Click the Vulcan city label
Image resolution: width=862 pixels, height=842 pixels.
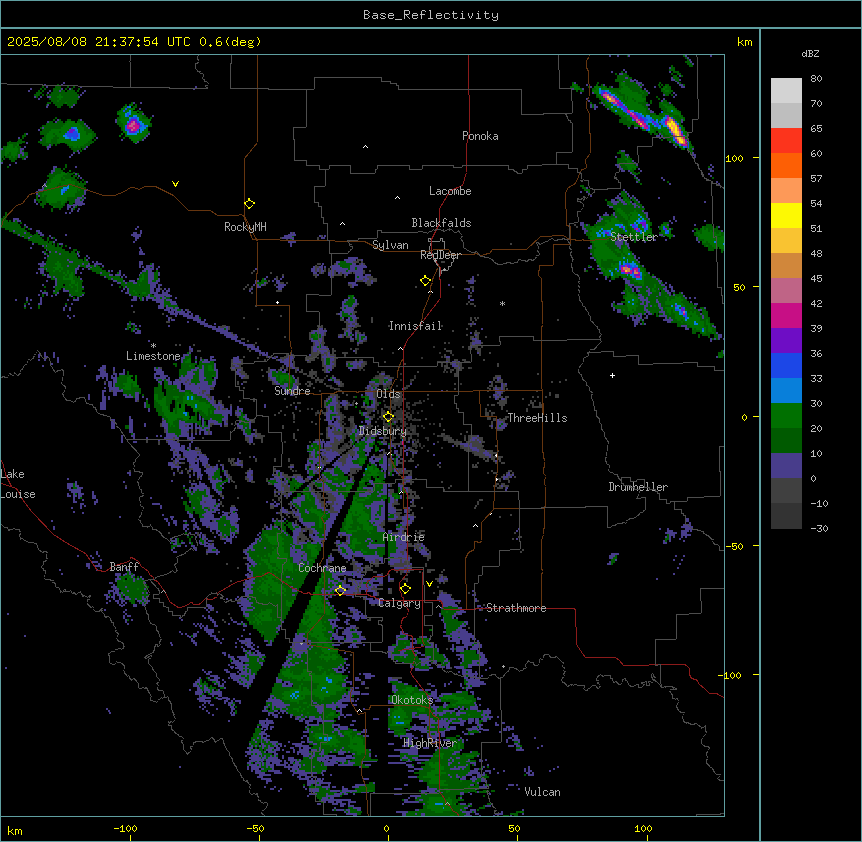pos(542,792)
